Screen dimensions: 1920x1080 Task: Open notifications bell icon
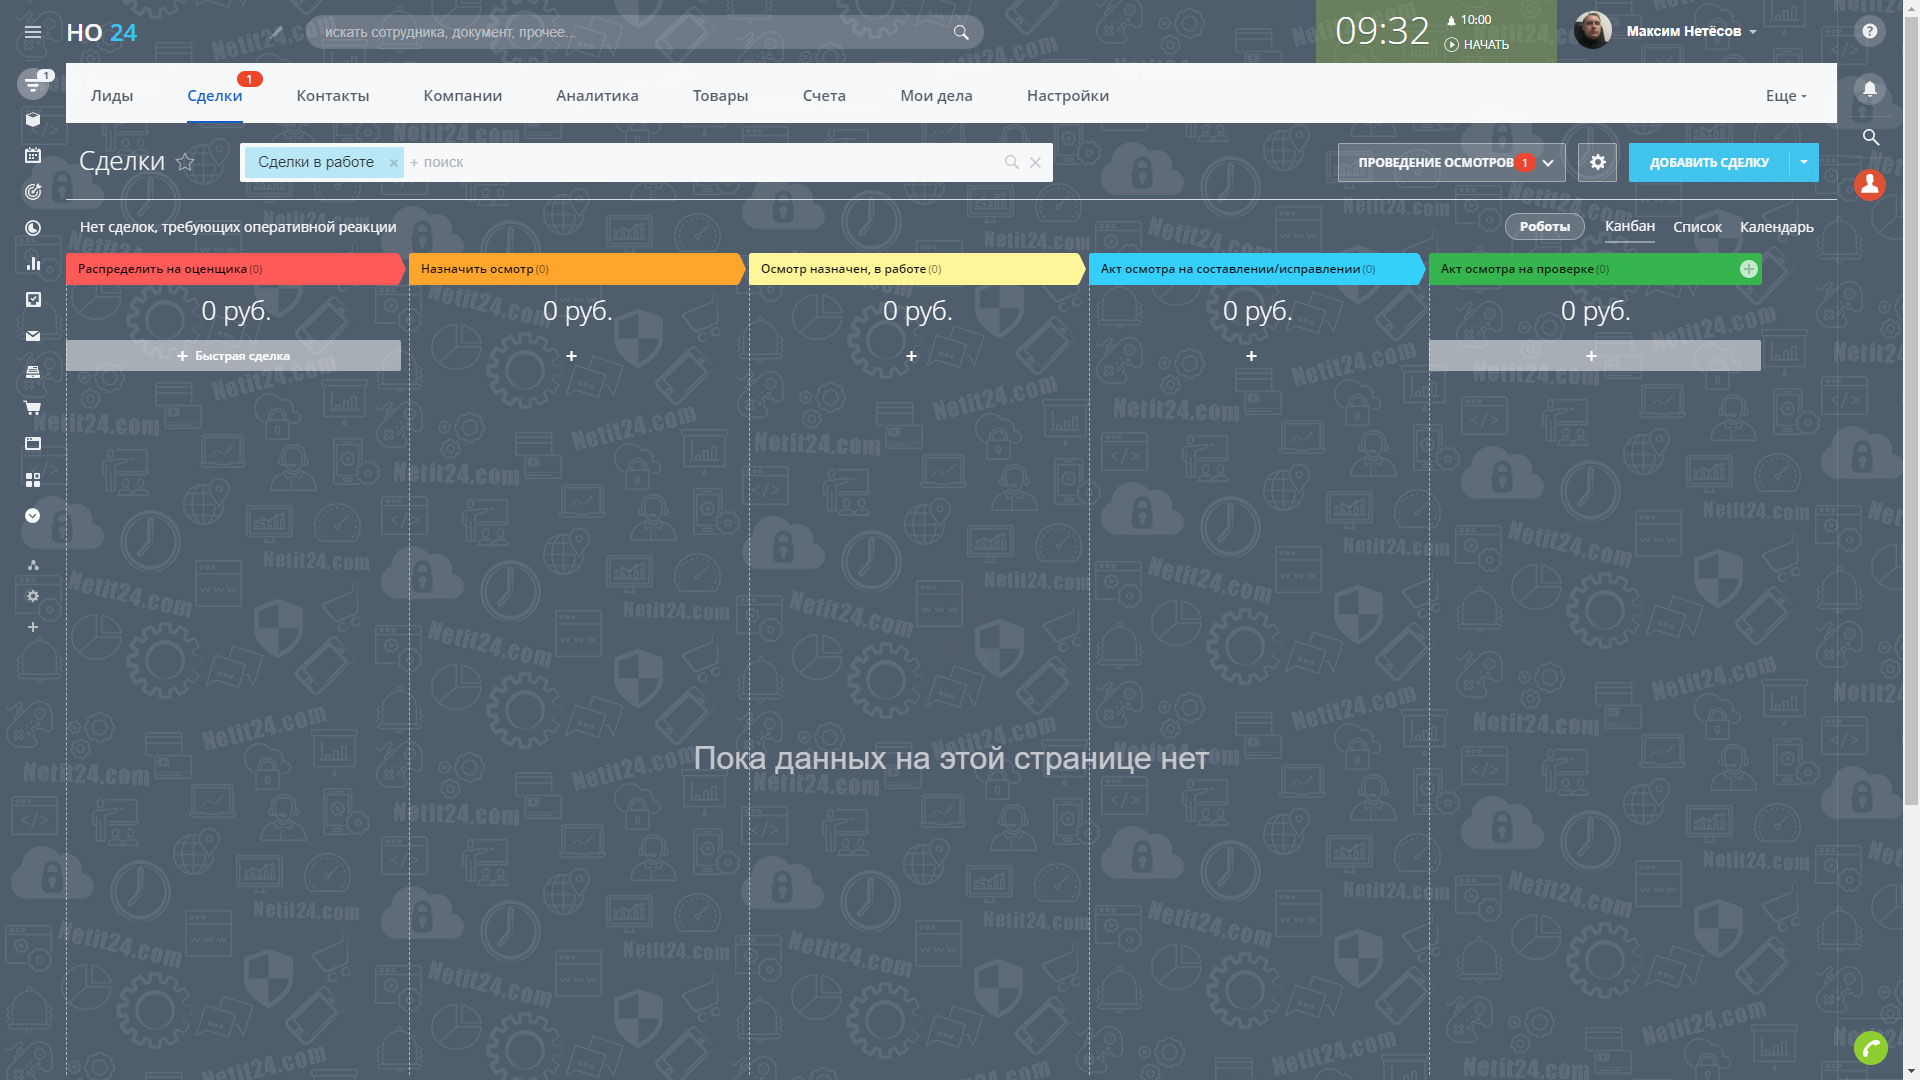tap(1869, 89)
